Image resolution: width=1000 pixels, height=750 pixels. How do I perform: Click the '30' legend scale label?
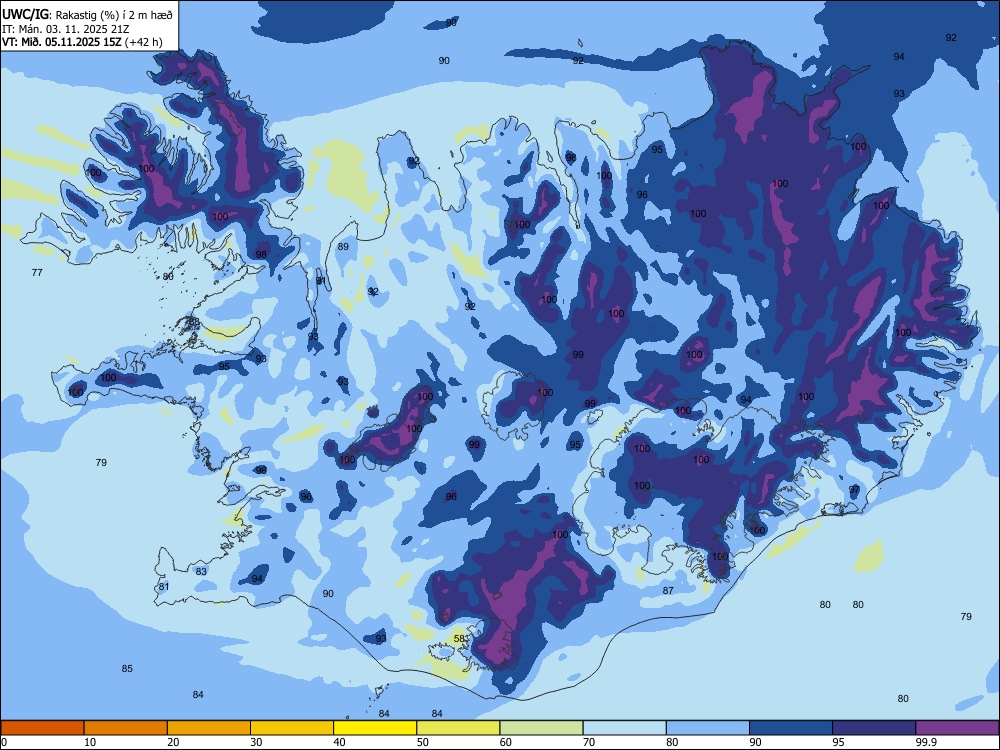tap(256, 742)
